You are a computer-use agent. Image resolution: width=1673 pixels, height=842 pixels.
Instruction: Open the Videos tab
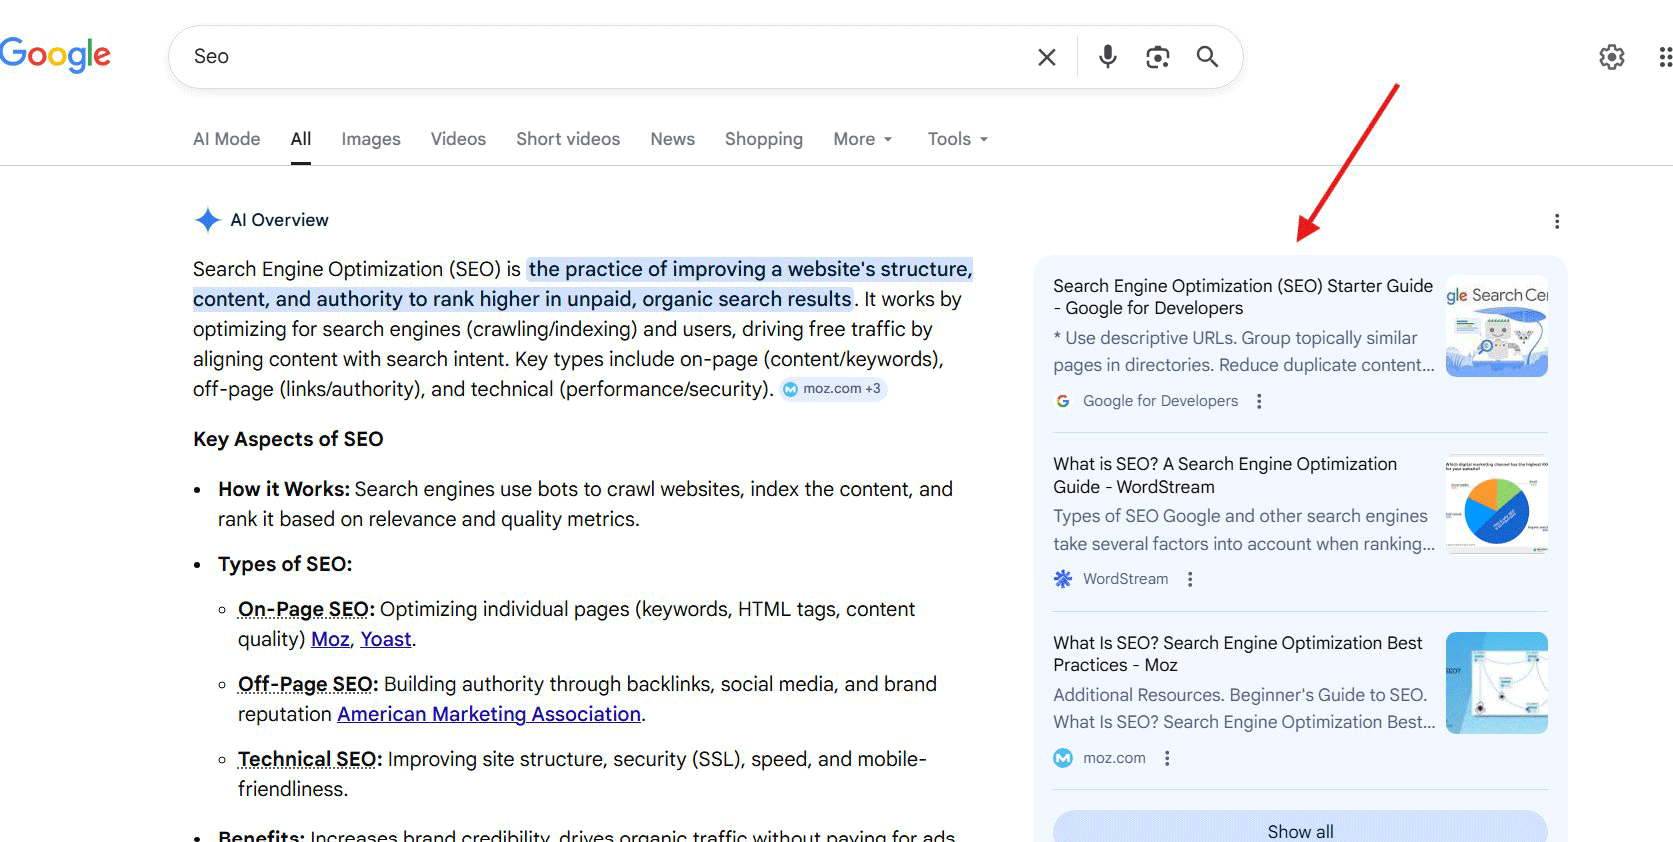click(458, 139)
